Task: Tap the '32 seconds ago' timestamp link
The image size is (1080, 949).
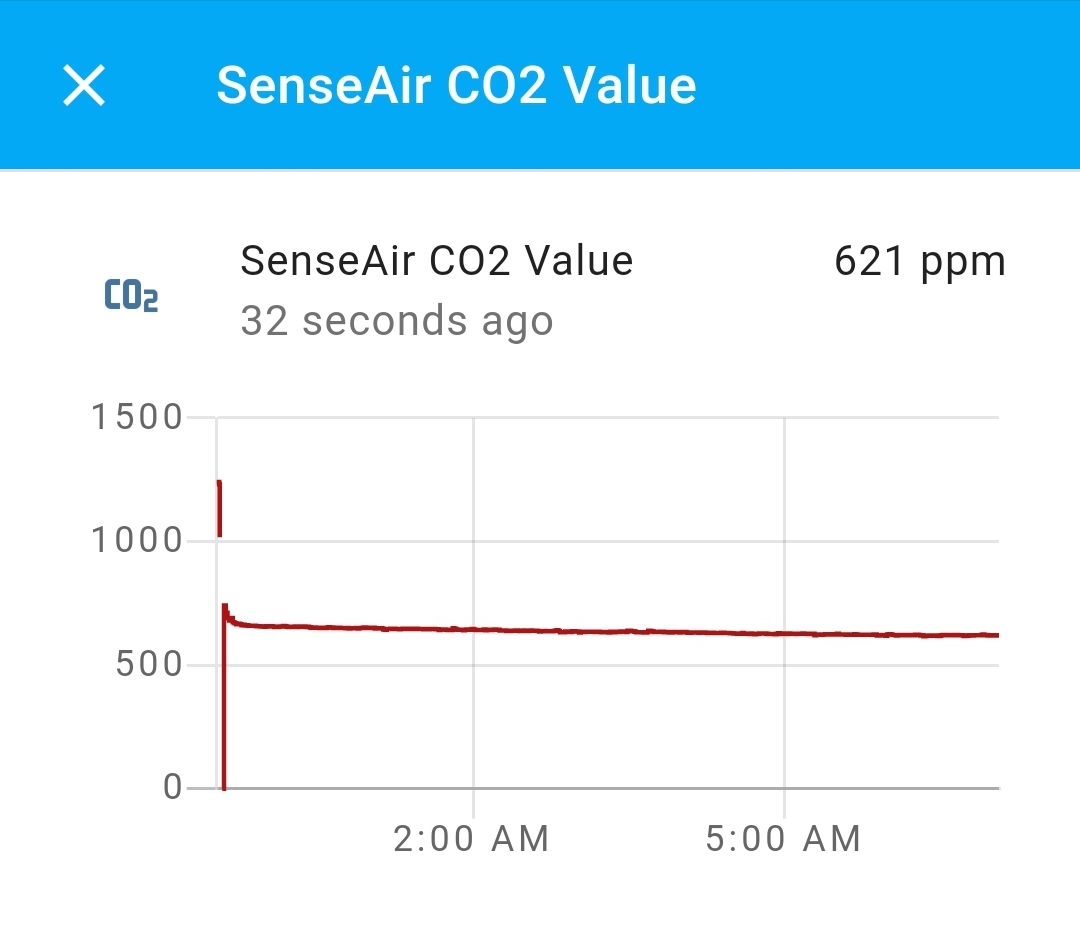Action: coord(397,320)
